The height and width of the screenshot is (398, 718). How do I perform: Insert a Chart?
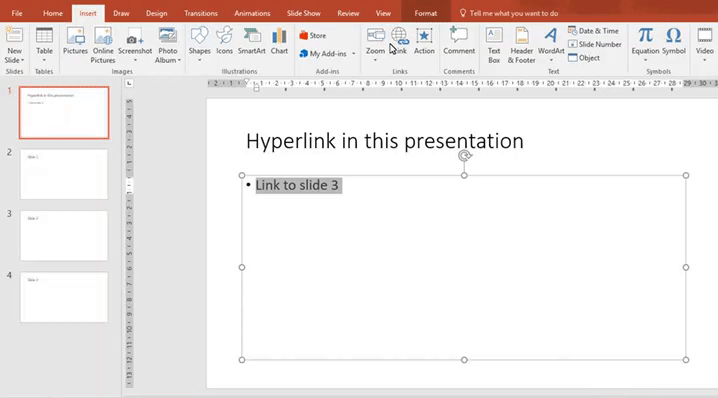pos(279,41)
